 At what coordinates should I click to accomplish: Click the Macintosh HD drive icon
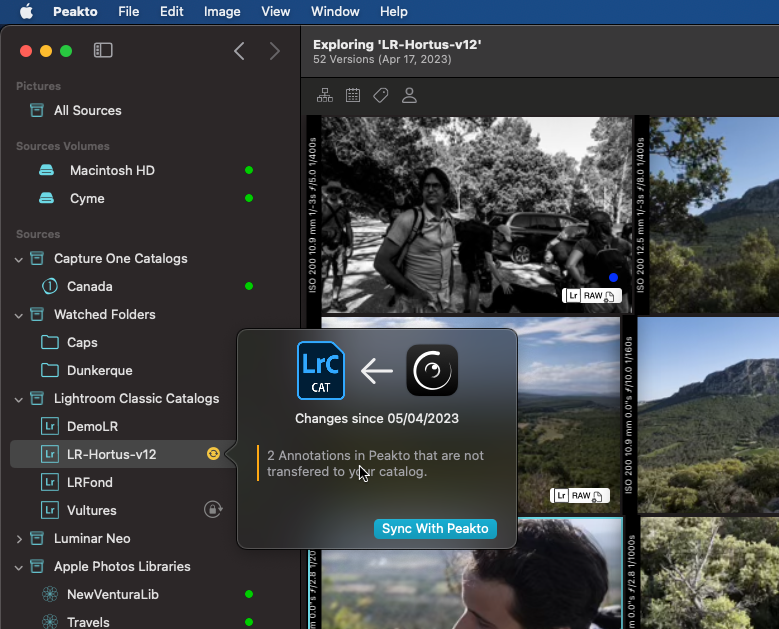[47, 170]
